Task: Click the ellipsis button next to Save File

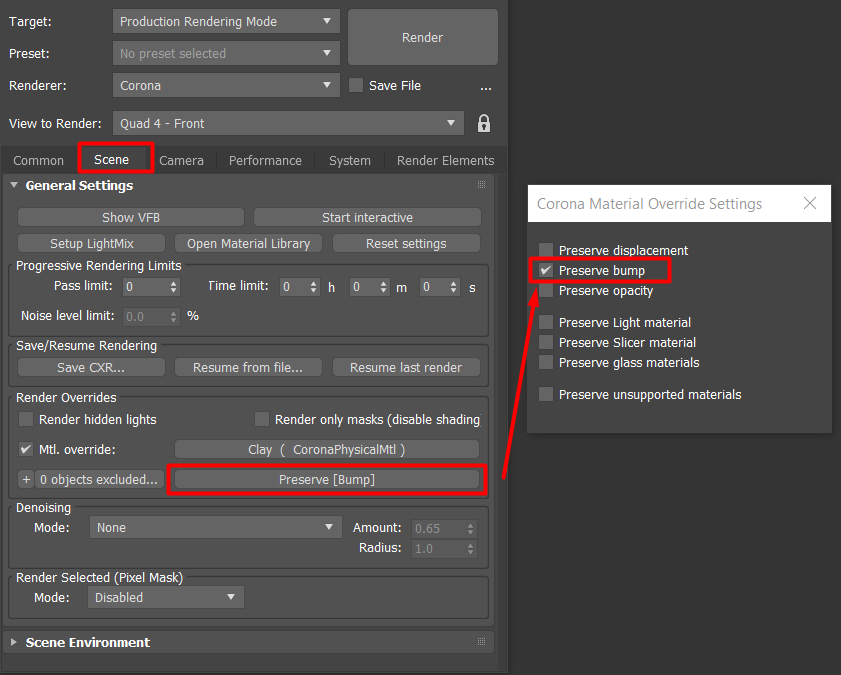Action: tap(486, 86)
